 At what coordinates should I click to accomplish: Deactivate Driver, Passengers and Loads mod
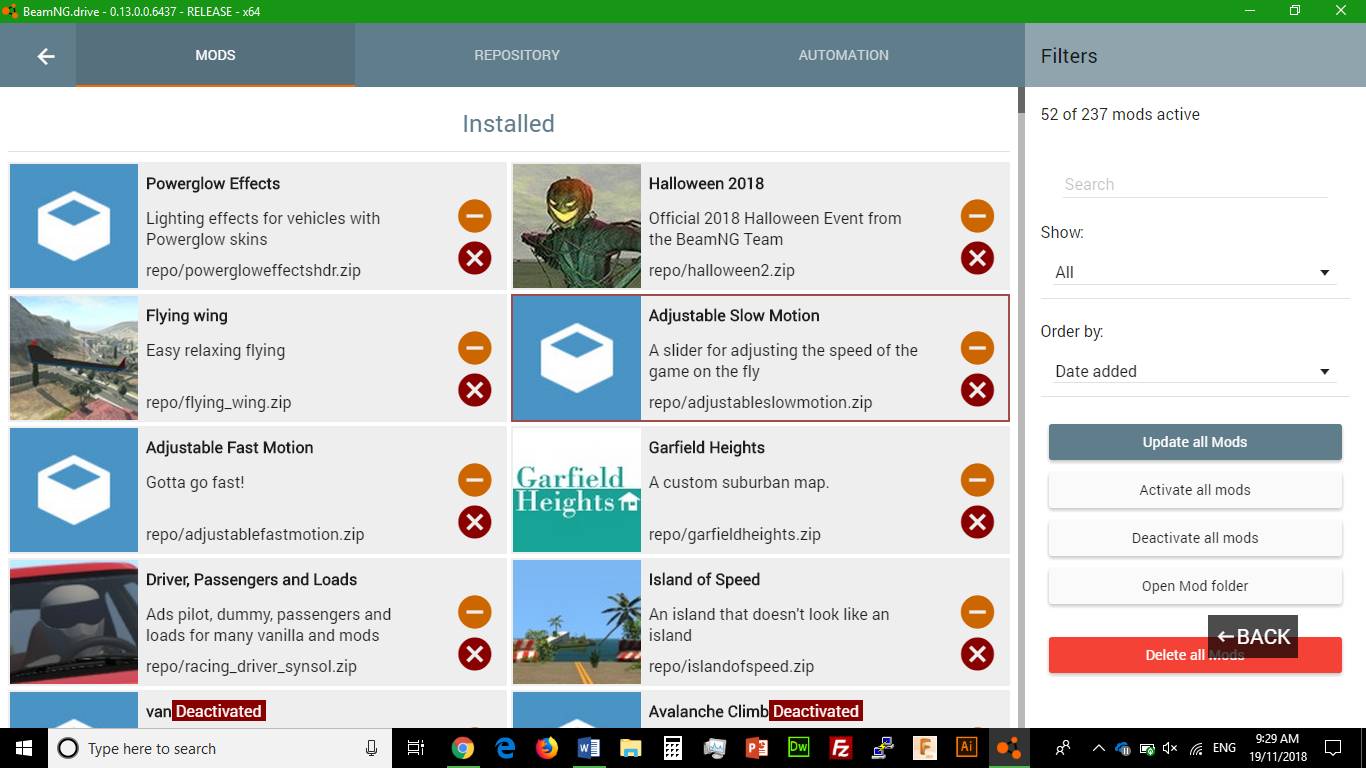pos(475,612)
